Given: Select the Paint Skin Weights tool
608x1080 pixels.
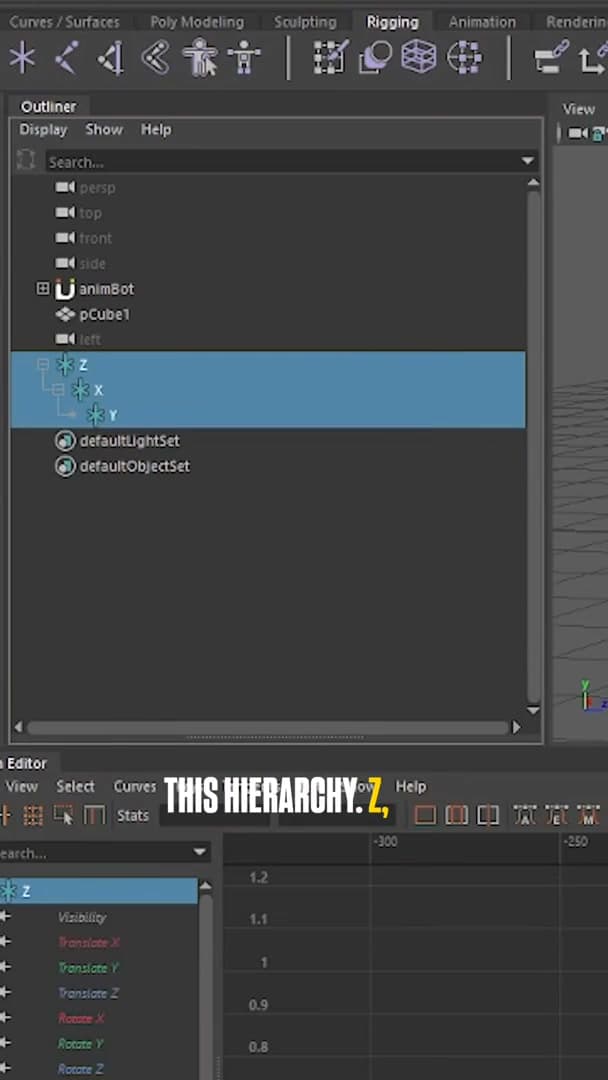Looking at the screenshot, I should pyautogui.click(x=329, y=57).
